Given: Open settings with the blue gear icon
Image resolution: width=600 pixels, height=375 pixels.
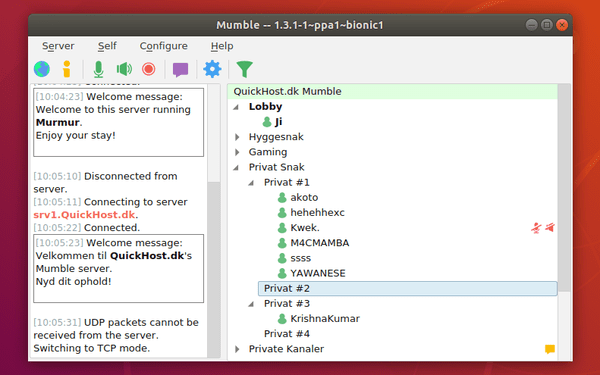Looking at the screenshot, I should [x=212, y=69].
